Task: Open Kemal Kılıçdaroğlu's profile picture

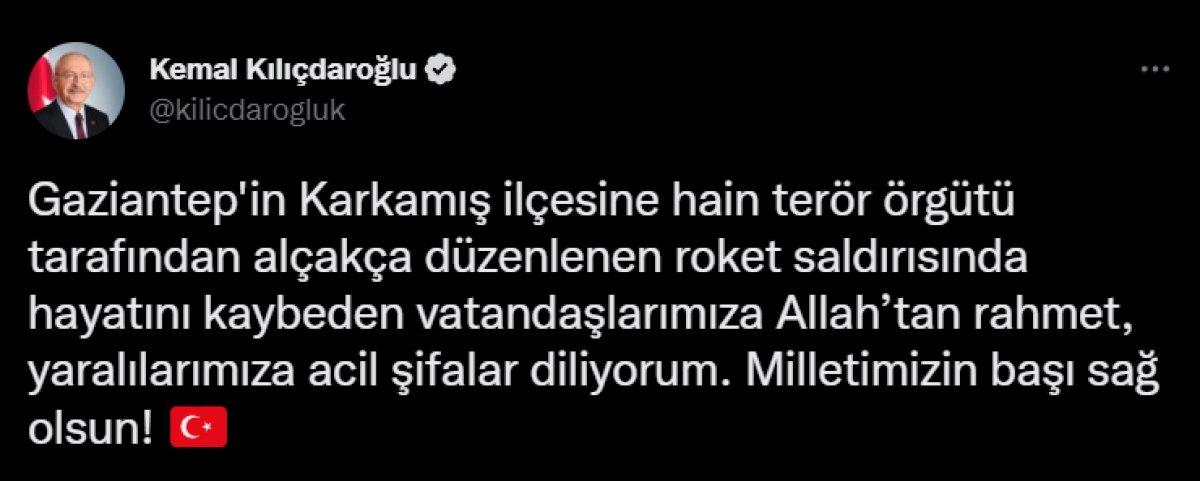Action: pyautogui.click(x=77, y=91)
